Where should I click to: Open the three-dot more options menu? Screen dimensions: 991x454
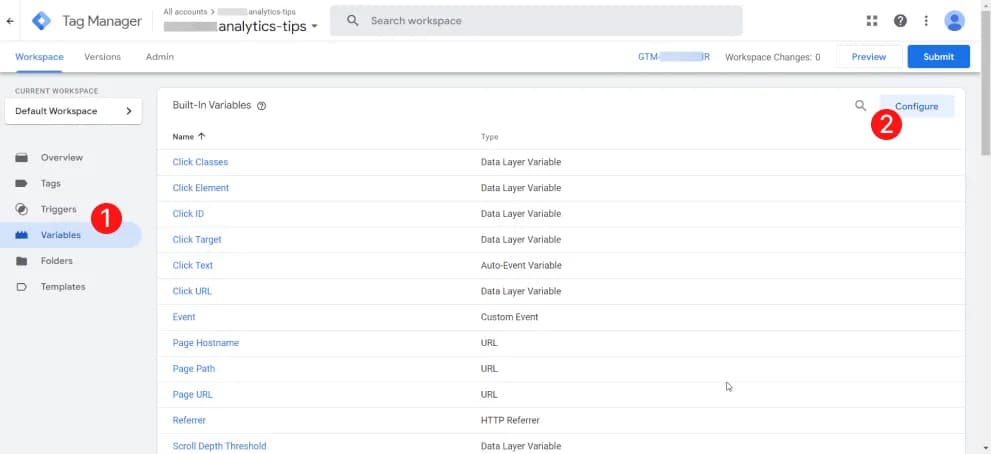(927, 21)
